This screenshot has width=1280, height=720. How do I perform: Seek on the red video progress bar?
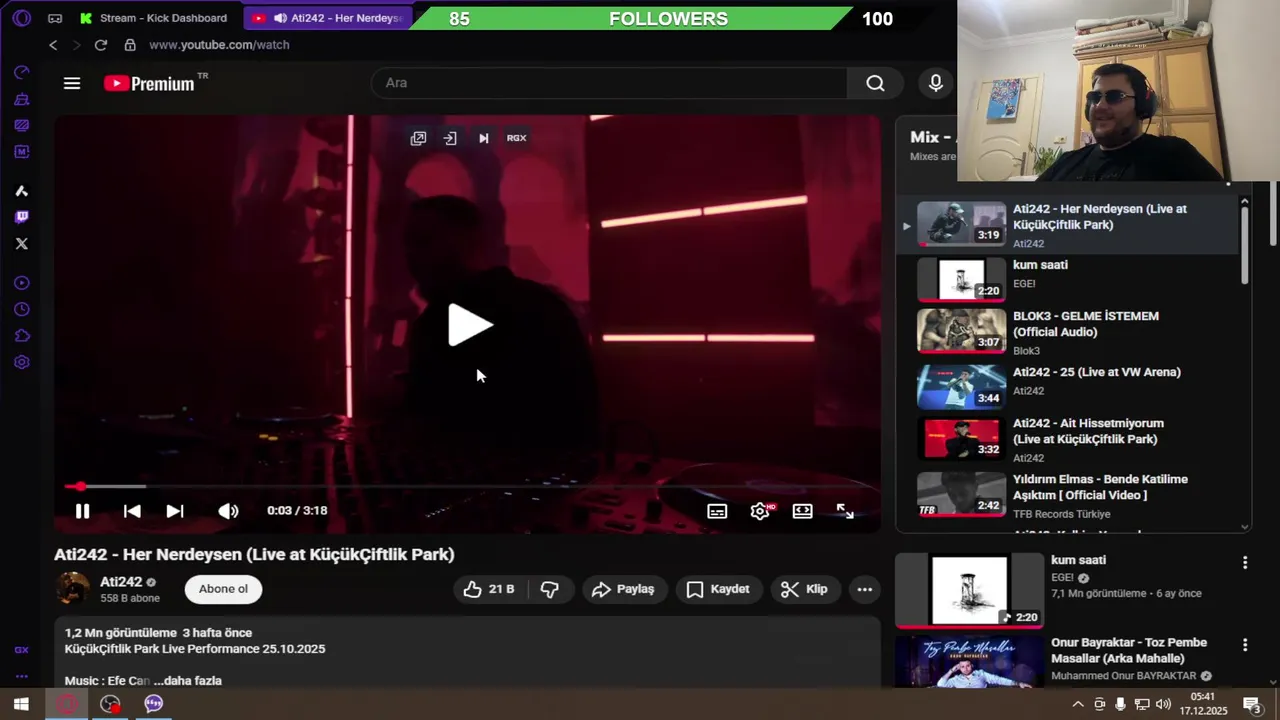[468, 487]
